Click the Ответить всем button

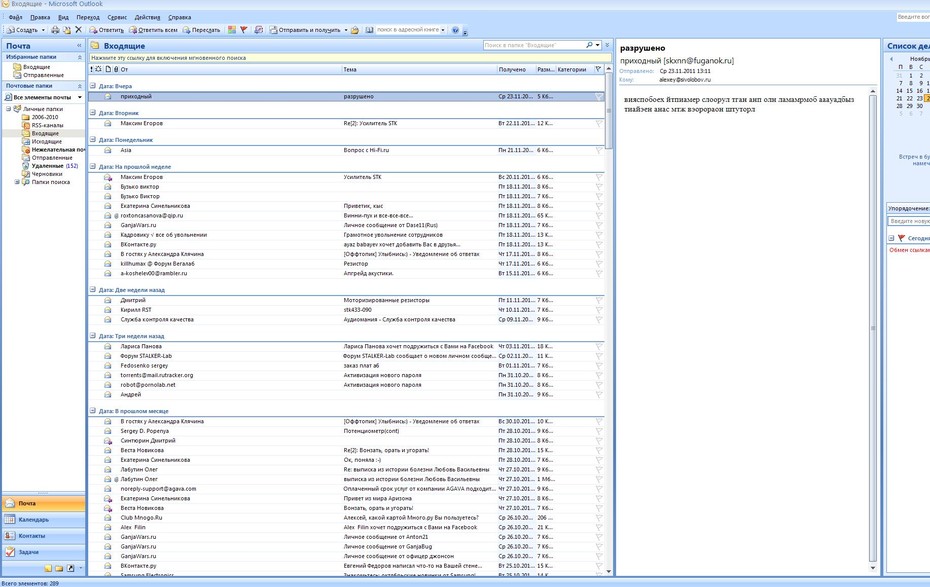click(x=153, y=30)
